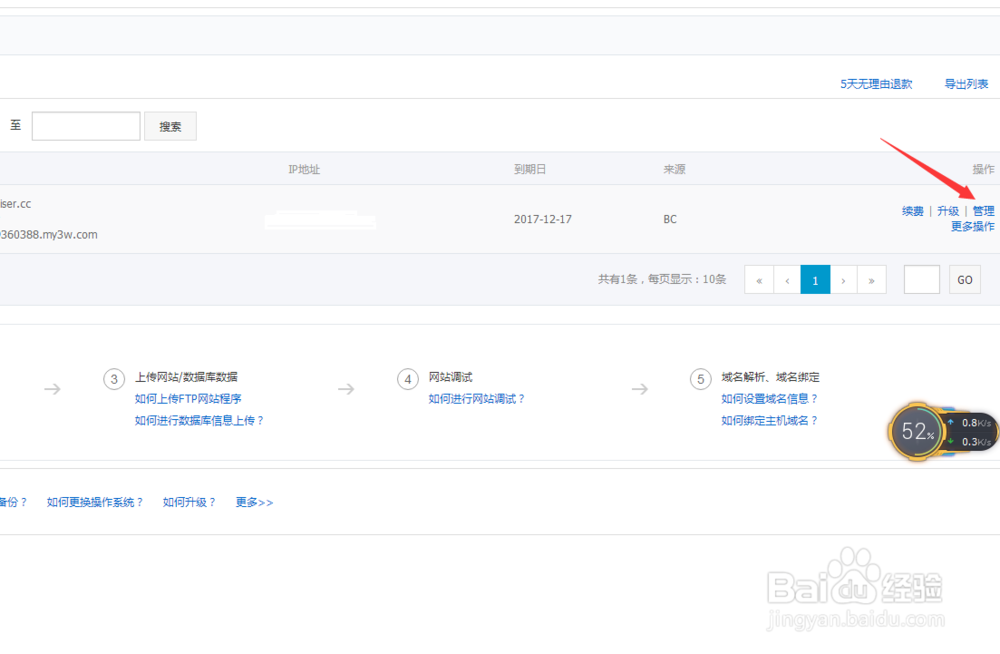Click the GO page jump button
Viewport: 1000px width, 654px height.
(964, 279)
